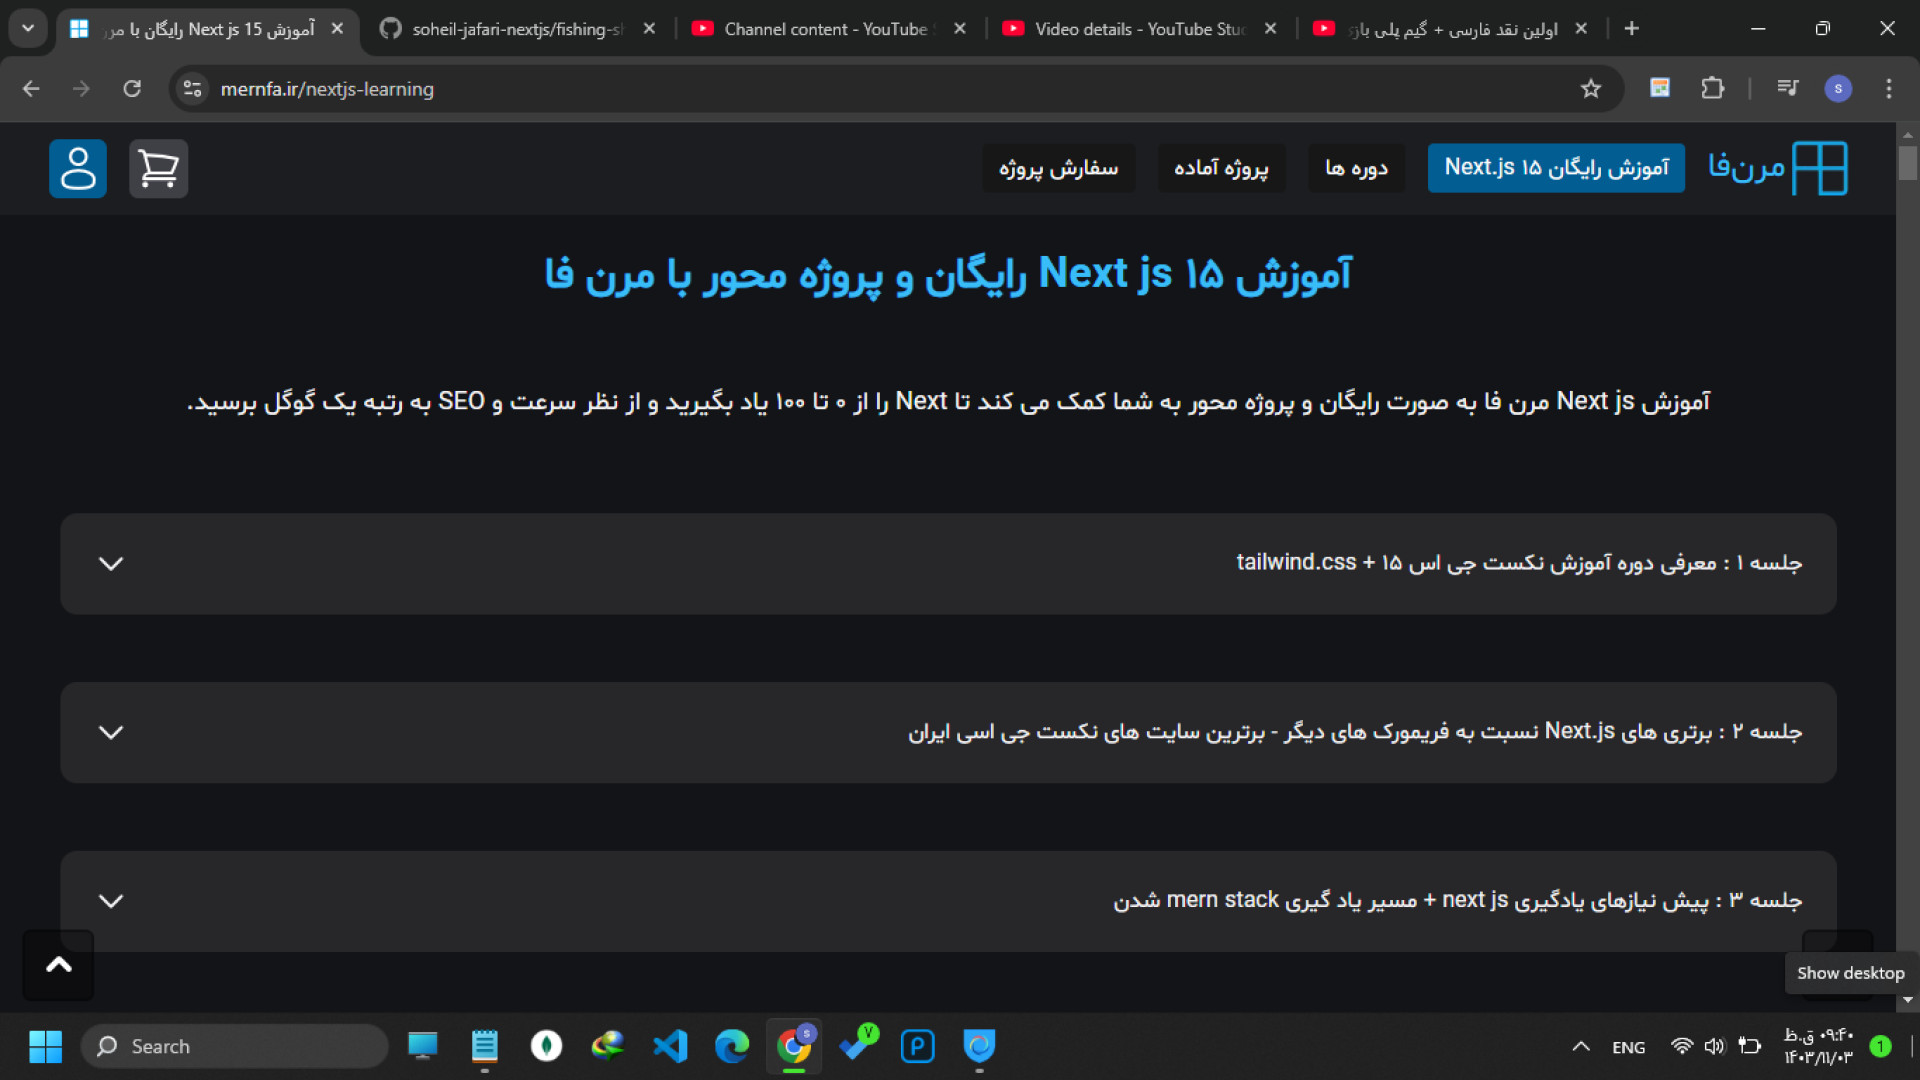Expand session 2 Next.js advantages accordion
1920x1080 pixels.
pos(948,732)
